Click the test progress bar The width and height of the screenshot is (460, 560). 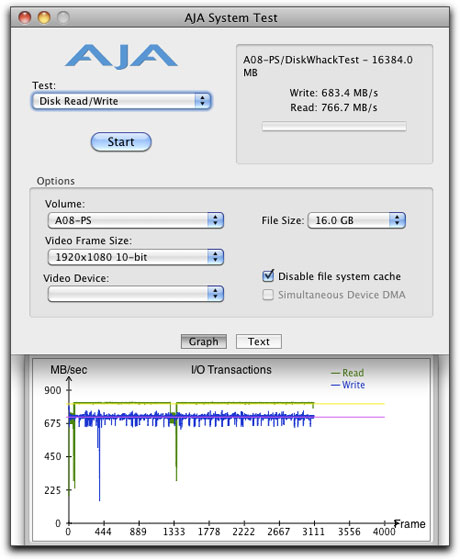tap(334, 126)
